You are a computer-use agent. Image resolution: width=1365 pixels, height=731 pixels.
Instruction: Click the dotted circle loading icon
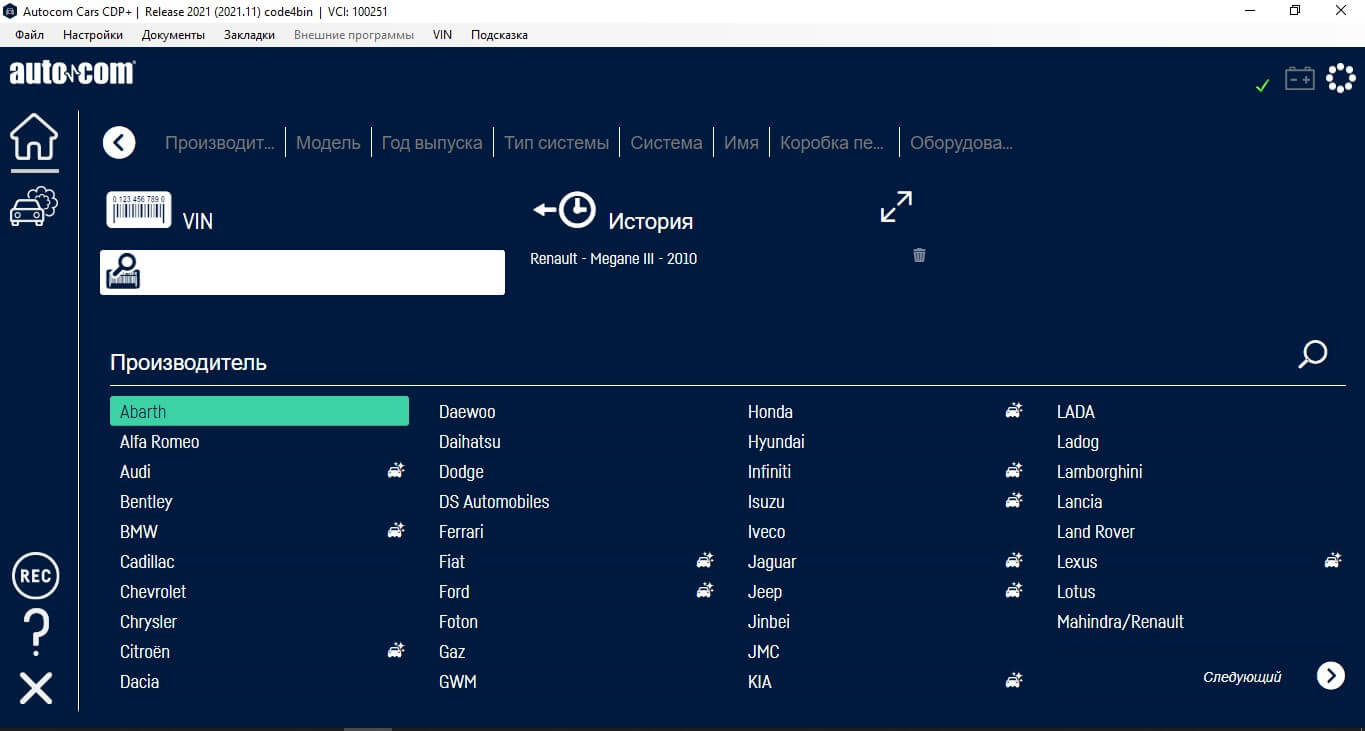(x=1341, y=78)
